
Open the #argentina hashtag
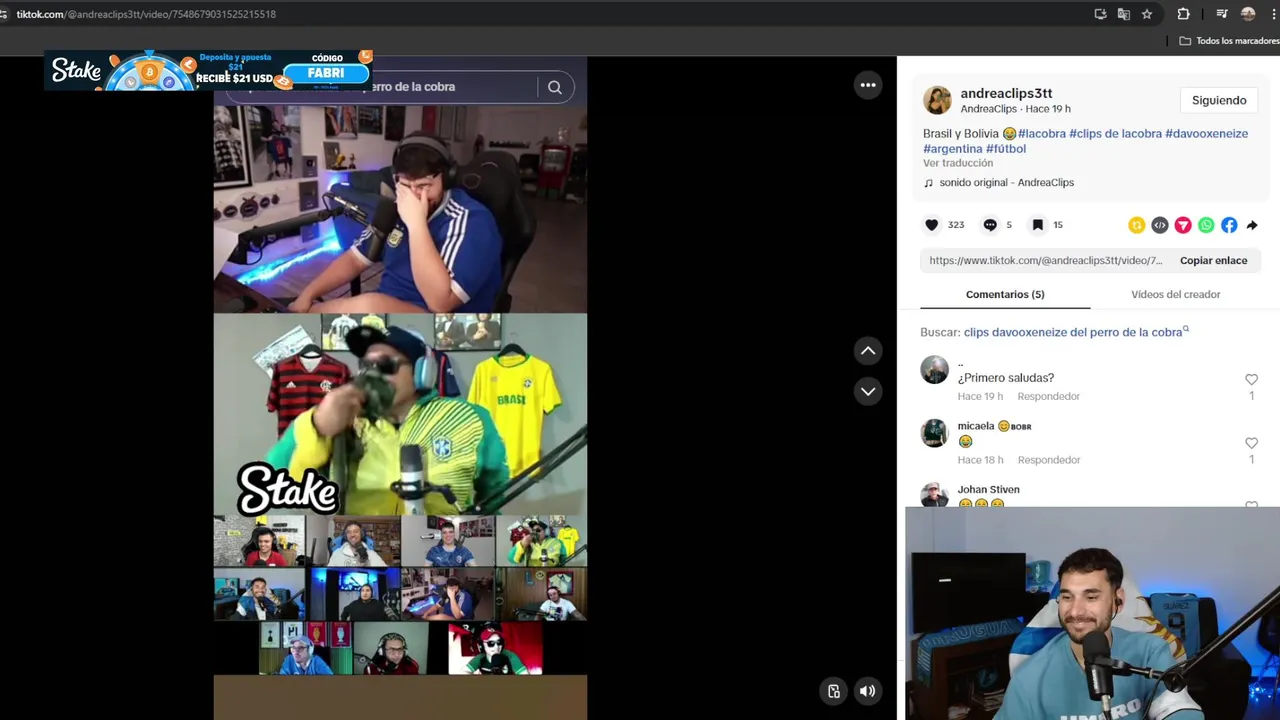953,149
